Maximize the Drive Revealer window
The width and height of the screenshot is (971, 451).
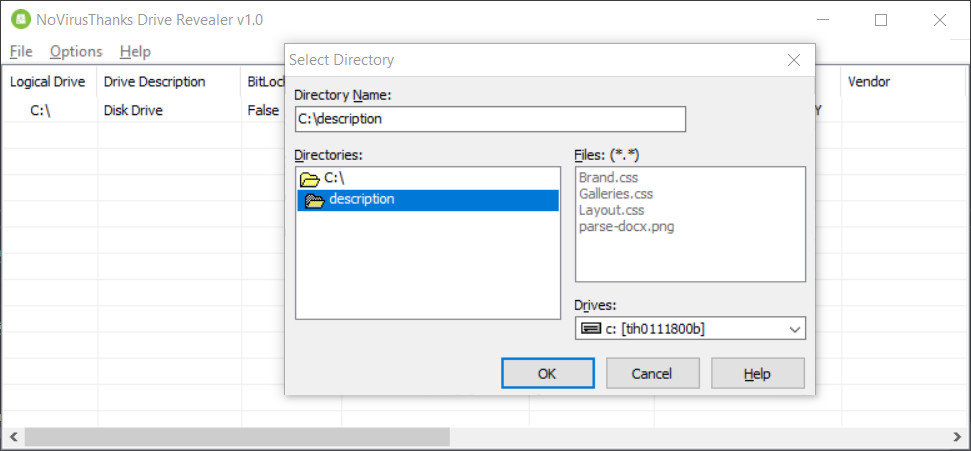pyautogui.click(x=881, y=20)
